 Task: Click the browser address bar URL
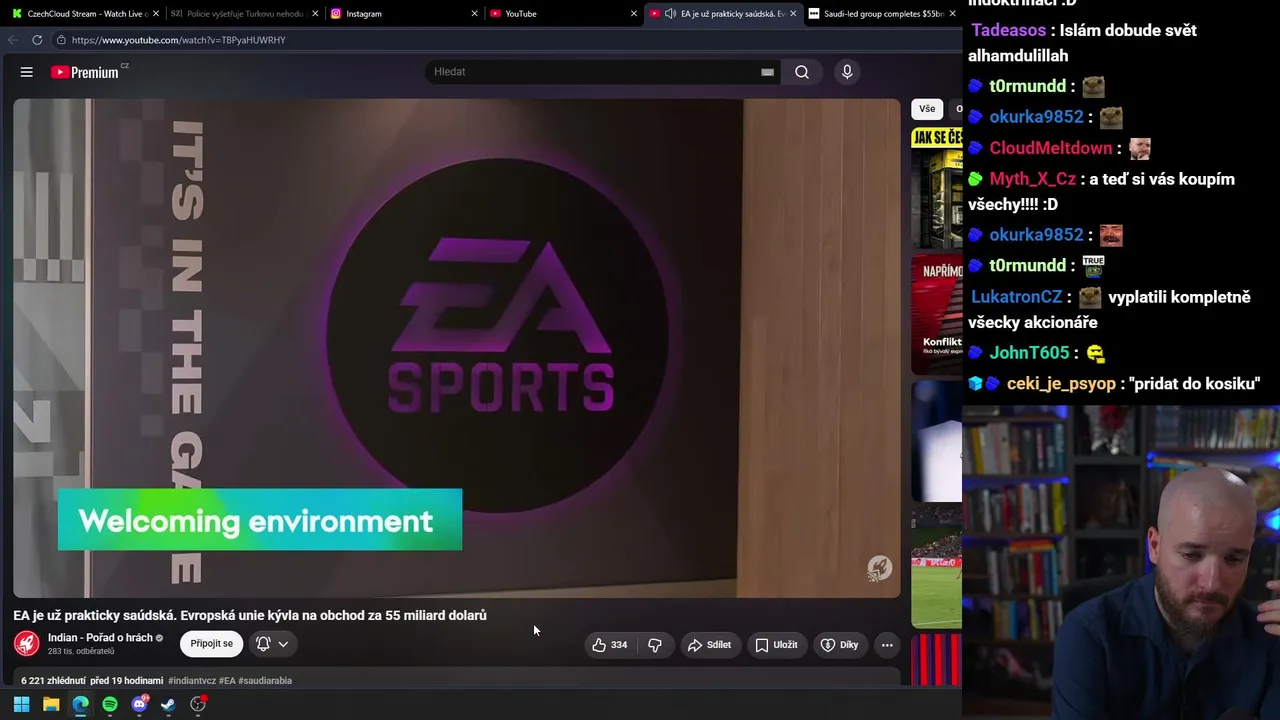coord(179,40)
